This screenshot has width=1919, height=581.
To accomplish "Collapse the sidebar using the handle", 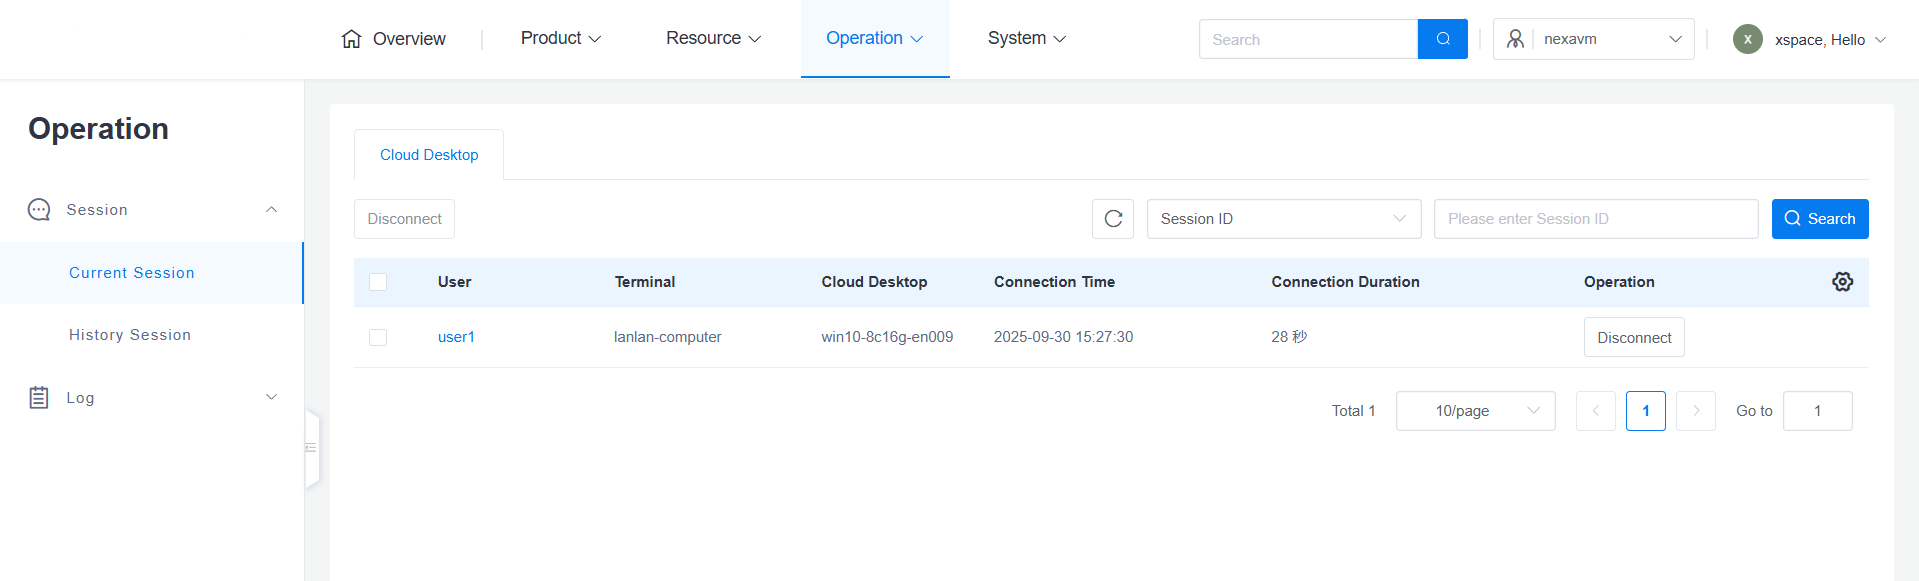I will click(x=311, y=448).
